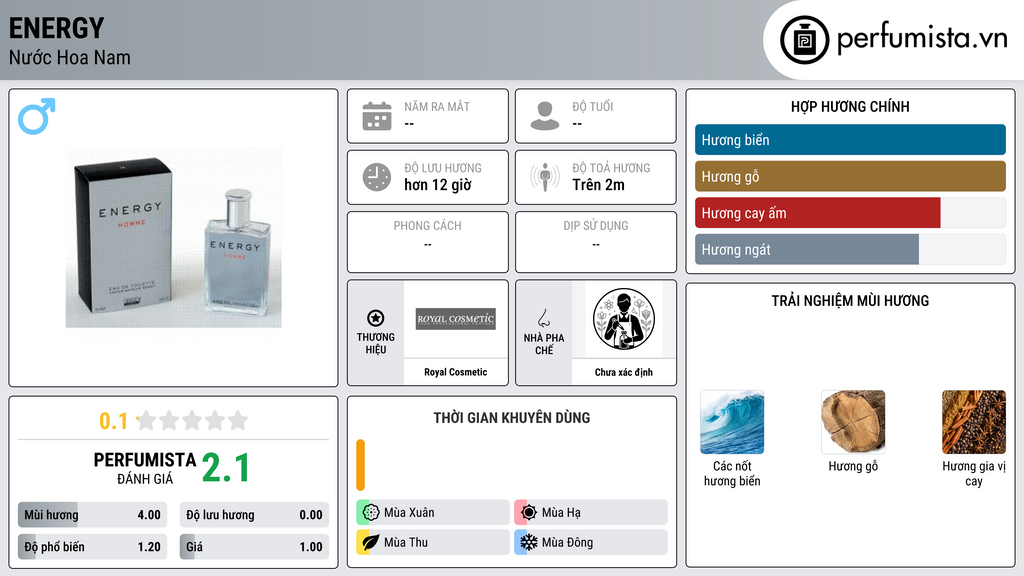Open the Chưa xác định perfumer link
Screen dimensions: 1024x576
[624, 372]
